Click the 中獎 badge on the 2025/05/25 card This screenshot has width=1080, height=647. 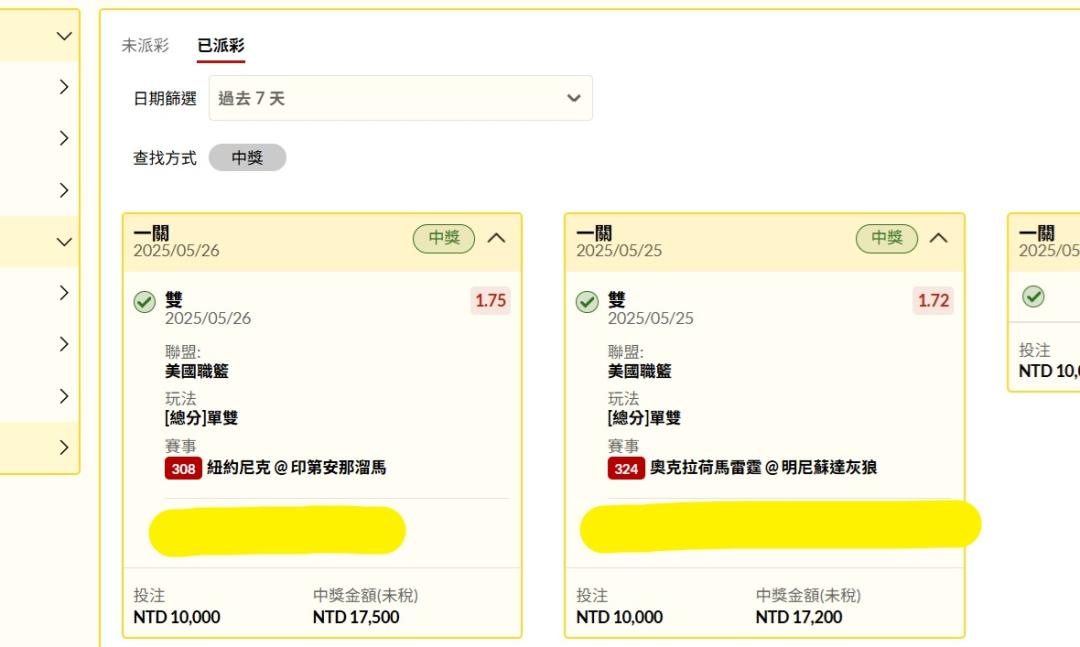pyautogui.click(x=886, y=238)
